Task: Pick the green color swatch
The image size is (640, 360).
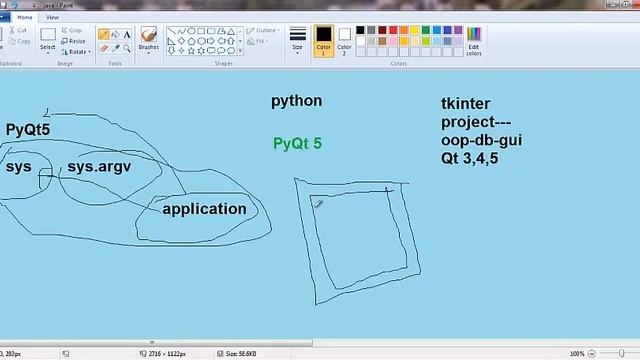Action: (426, 30)
